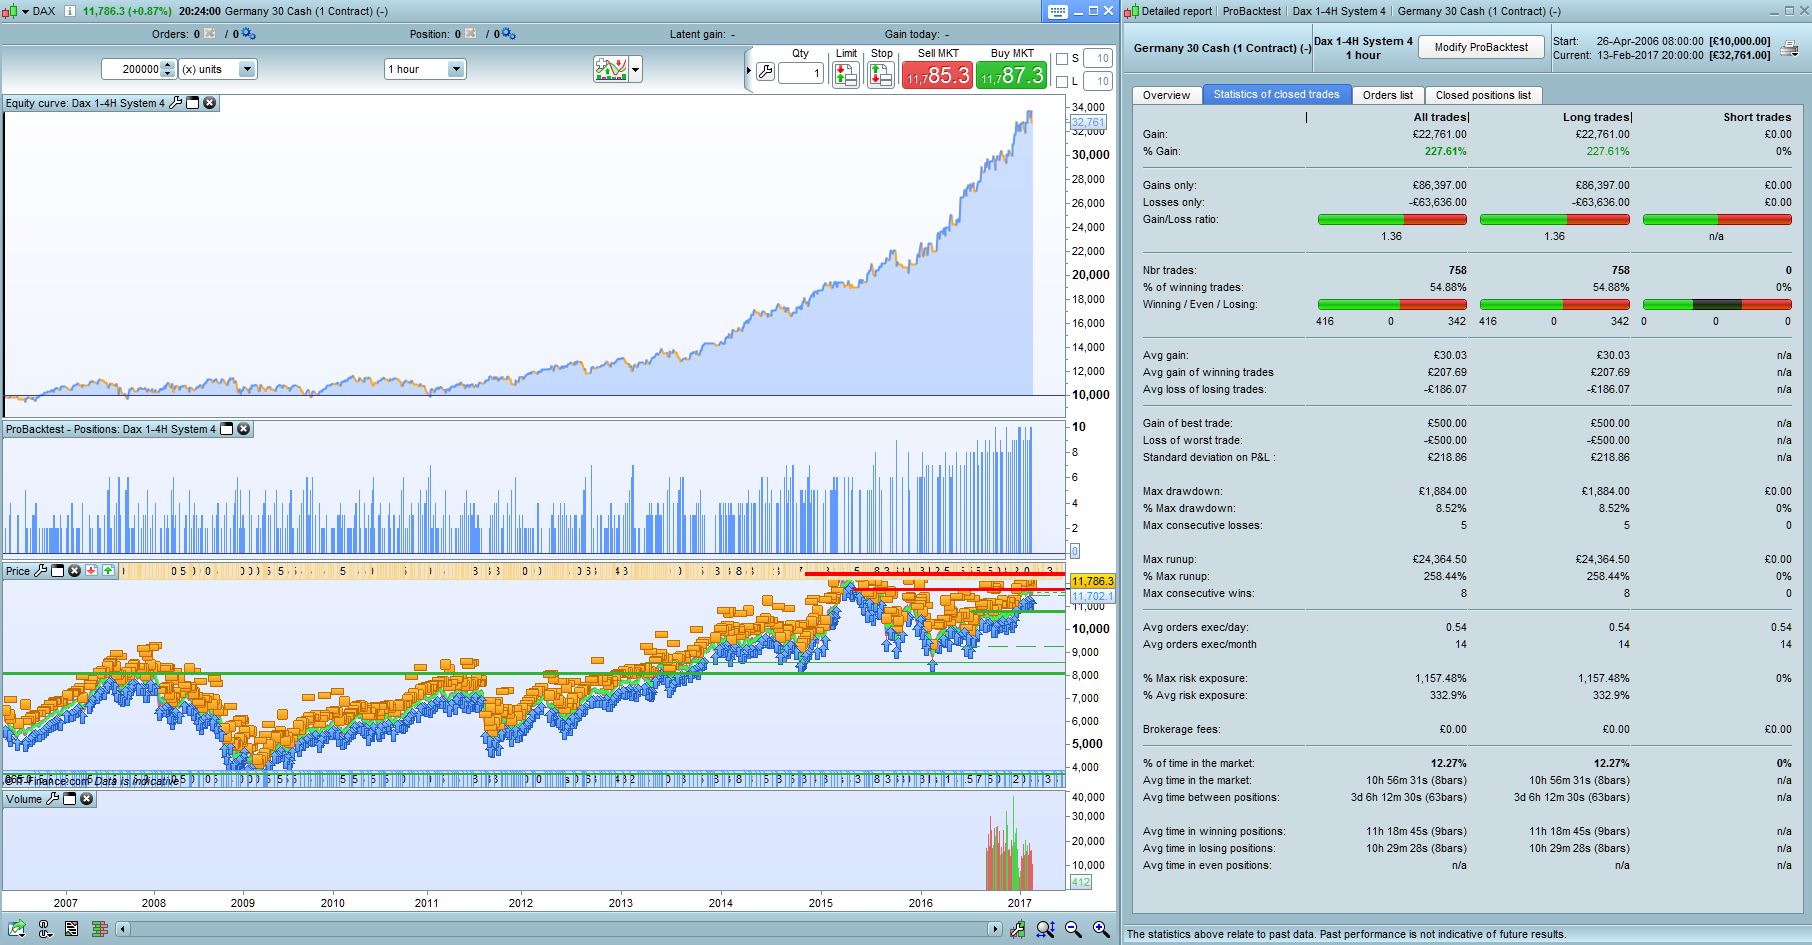Open Price chart wrench settings
Image resolution: width=1812 pixels, height=945 pixels.
coord(41,570)
